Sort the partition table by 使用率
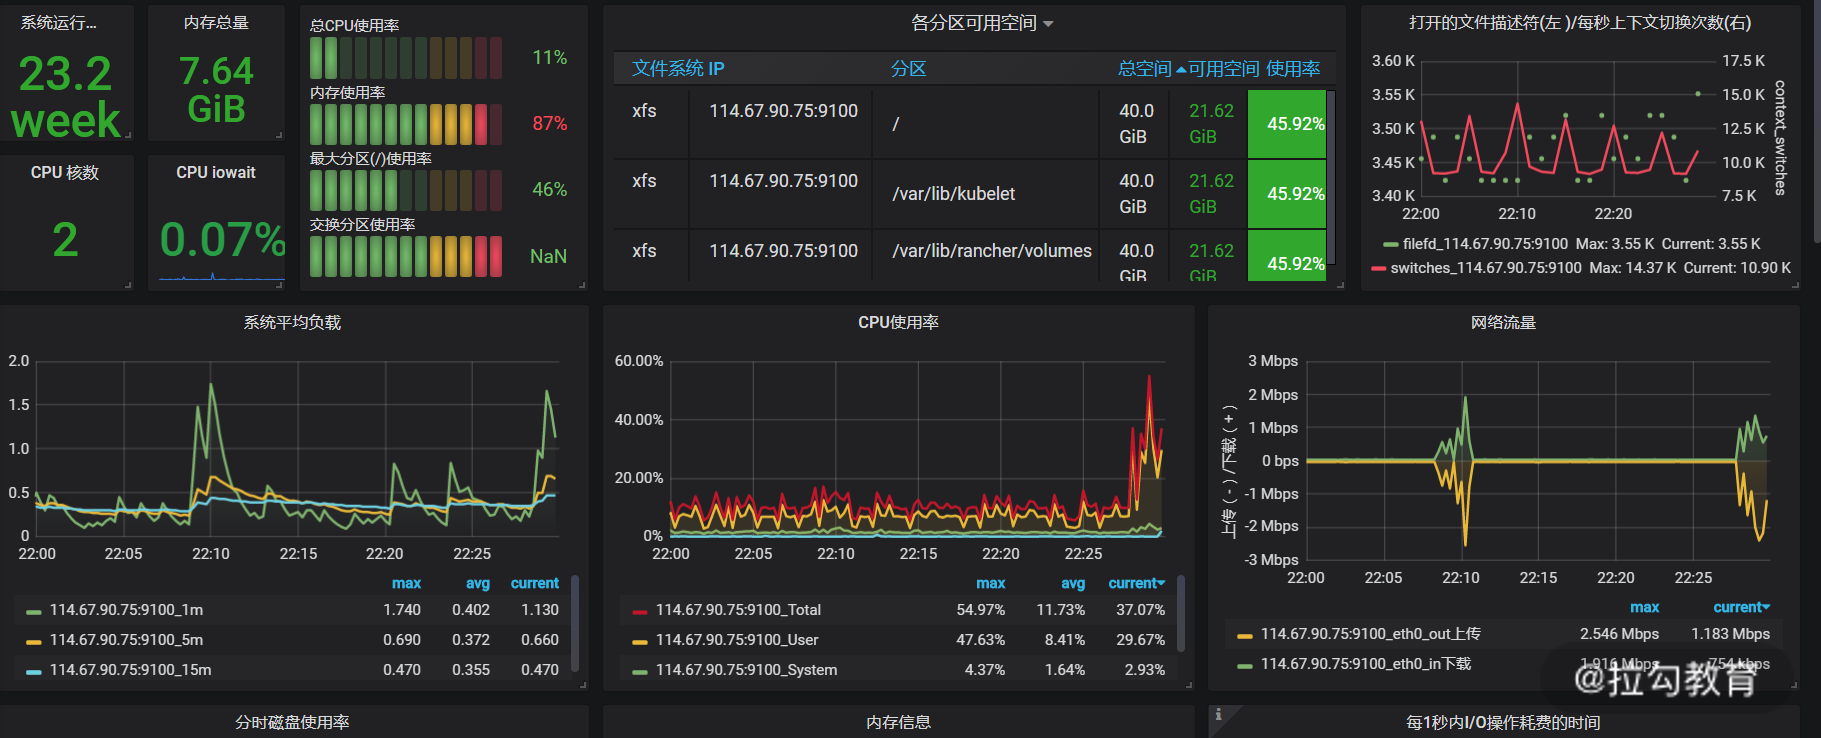The height and width of the screenshot is (738, 1821). coord(1293,69)
